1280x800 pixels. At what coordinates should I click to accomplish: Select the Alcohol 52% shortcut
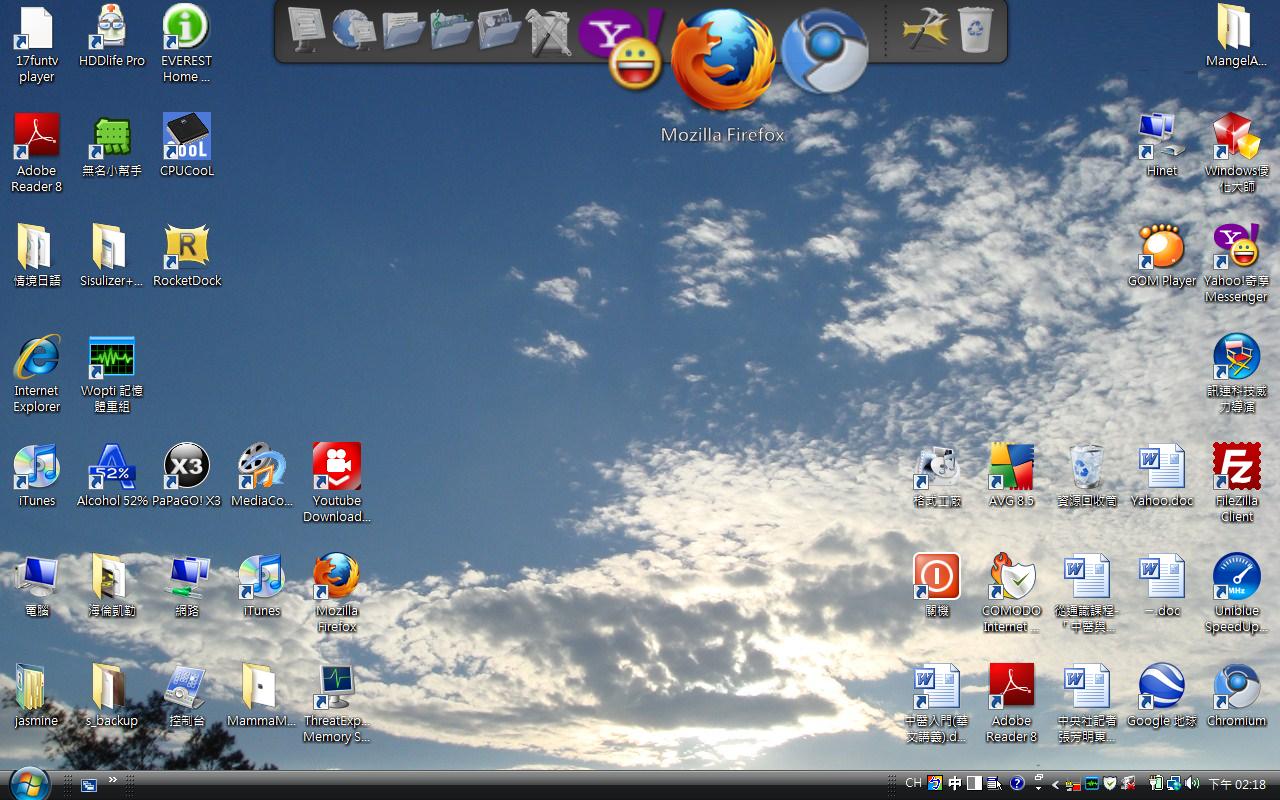(112, 476)
